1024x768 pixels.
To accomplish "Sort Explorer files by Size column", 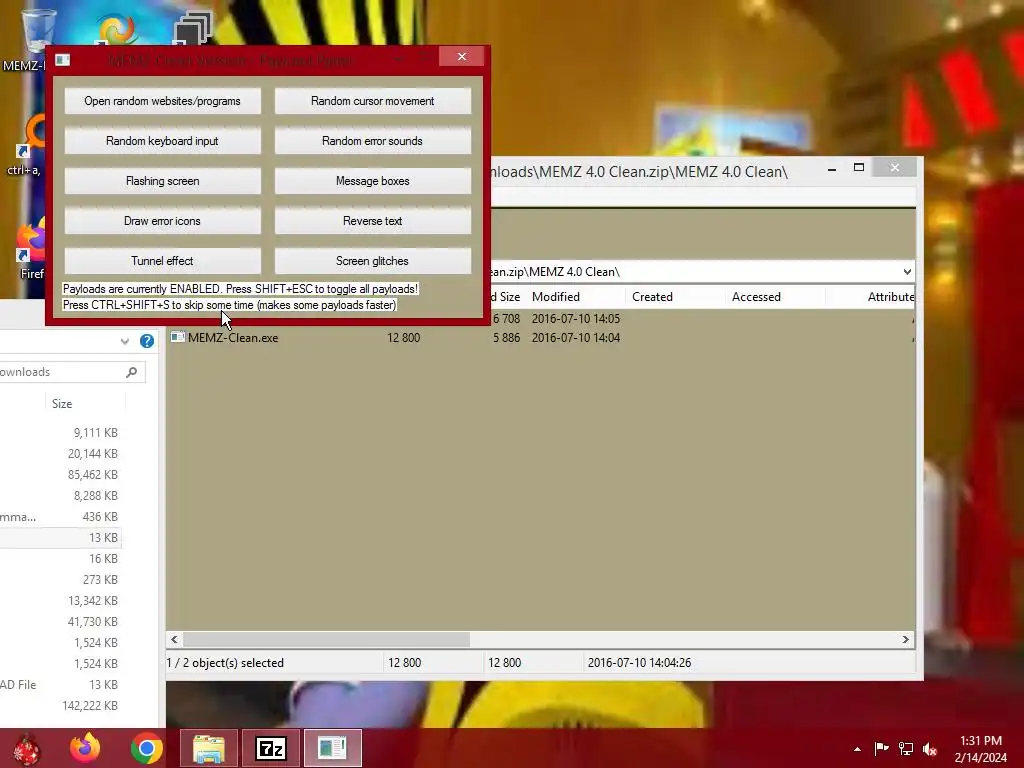I will pyautogui.click(x=62, y=404).
